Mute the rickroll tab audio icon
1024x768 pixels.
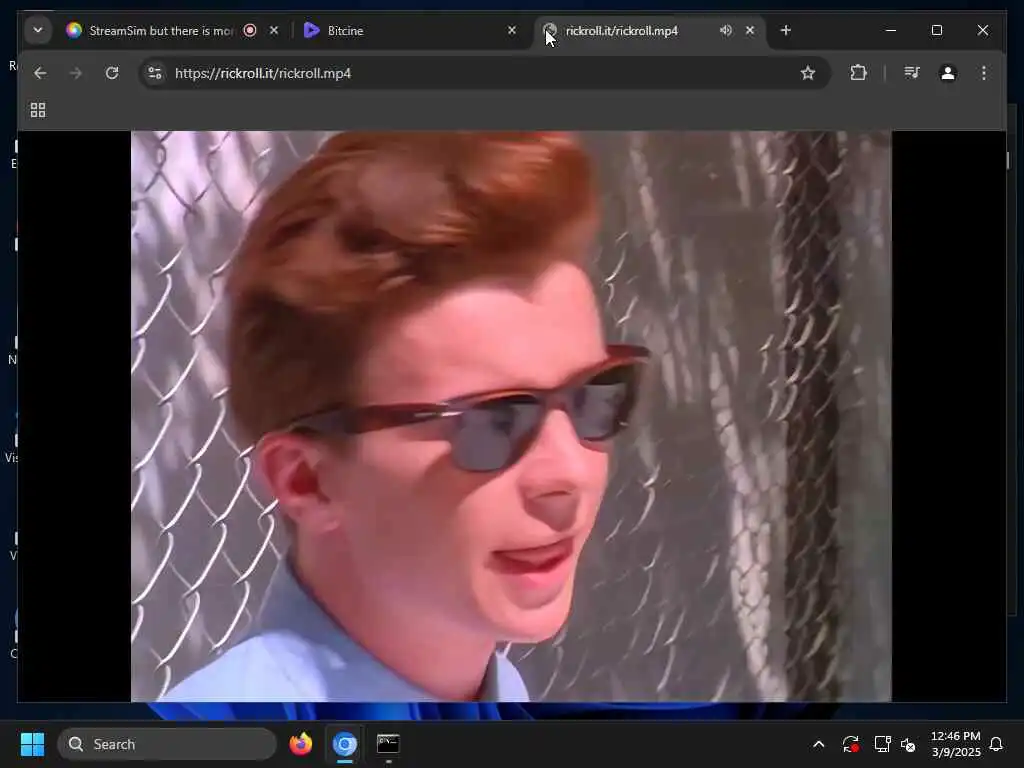(x=726, y=30)
